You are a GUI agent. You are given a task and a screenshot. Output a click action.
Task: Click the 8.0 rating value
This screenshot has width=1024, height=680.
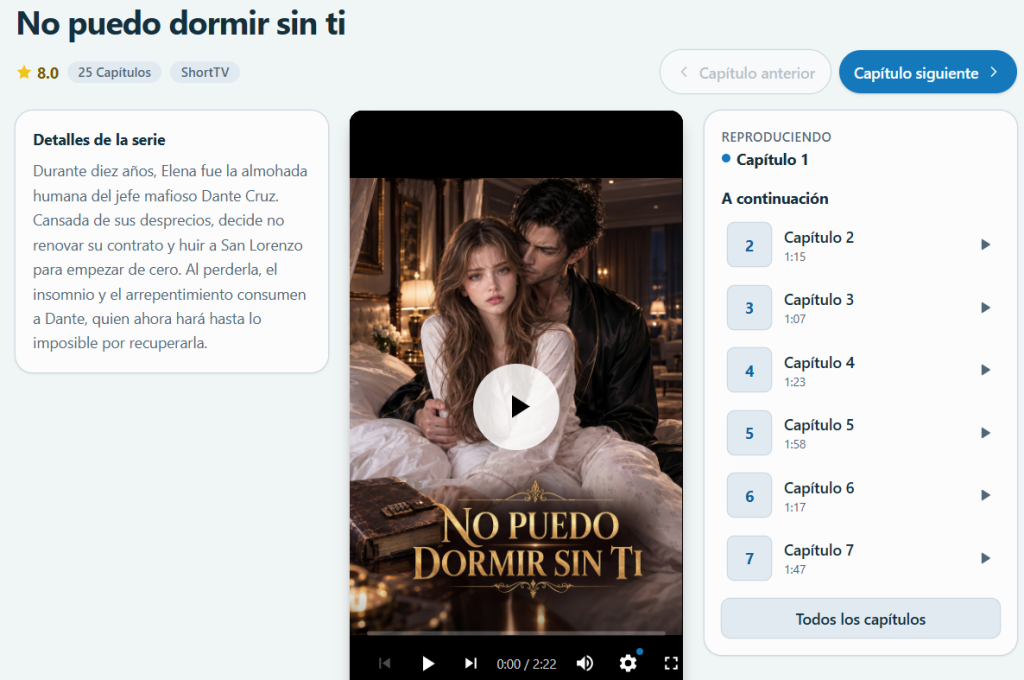pyautogui.click(x=48, y=73)
